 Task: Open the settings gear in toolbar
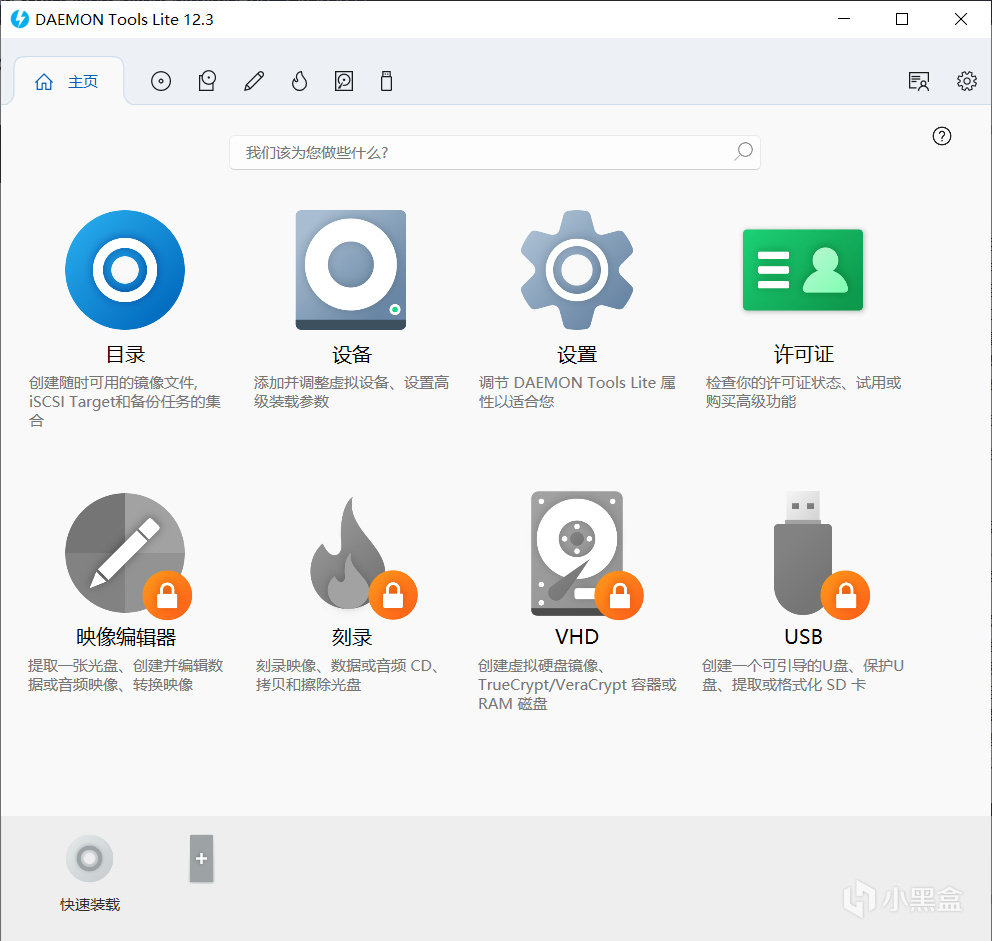point(966,81)
